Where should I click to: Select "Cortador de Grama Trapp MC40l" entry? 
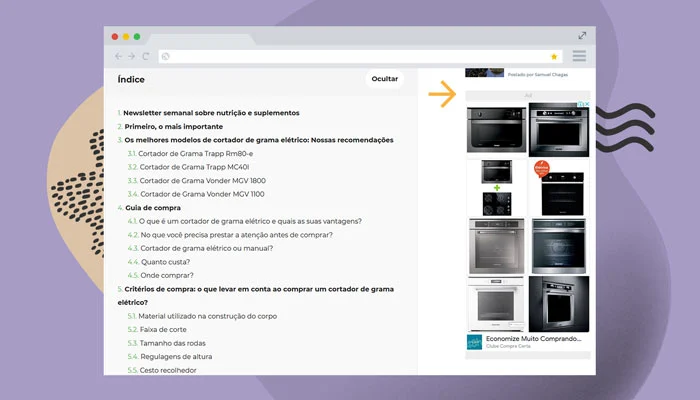194,167
